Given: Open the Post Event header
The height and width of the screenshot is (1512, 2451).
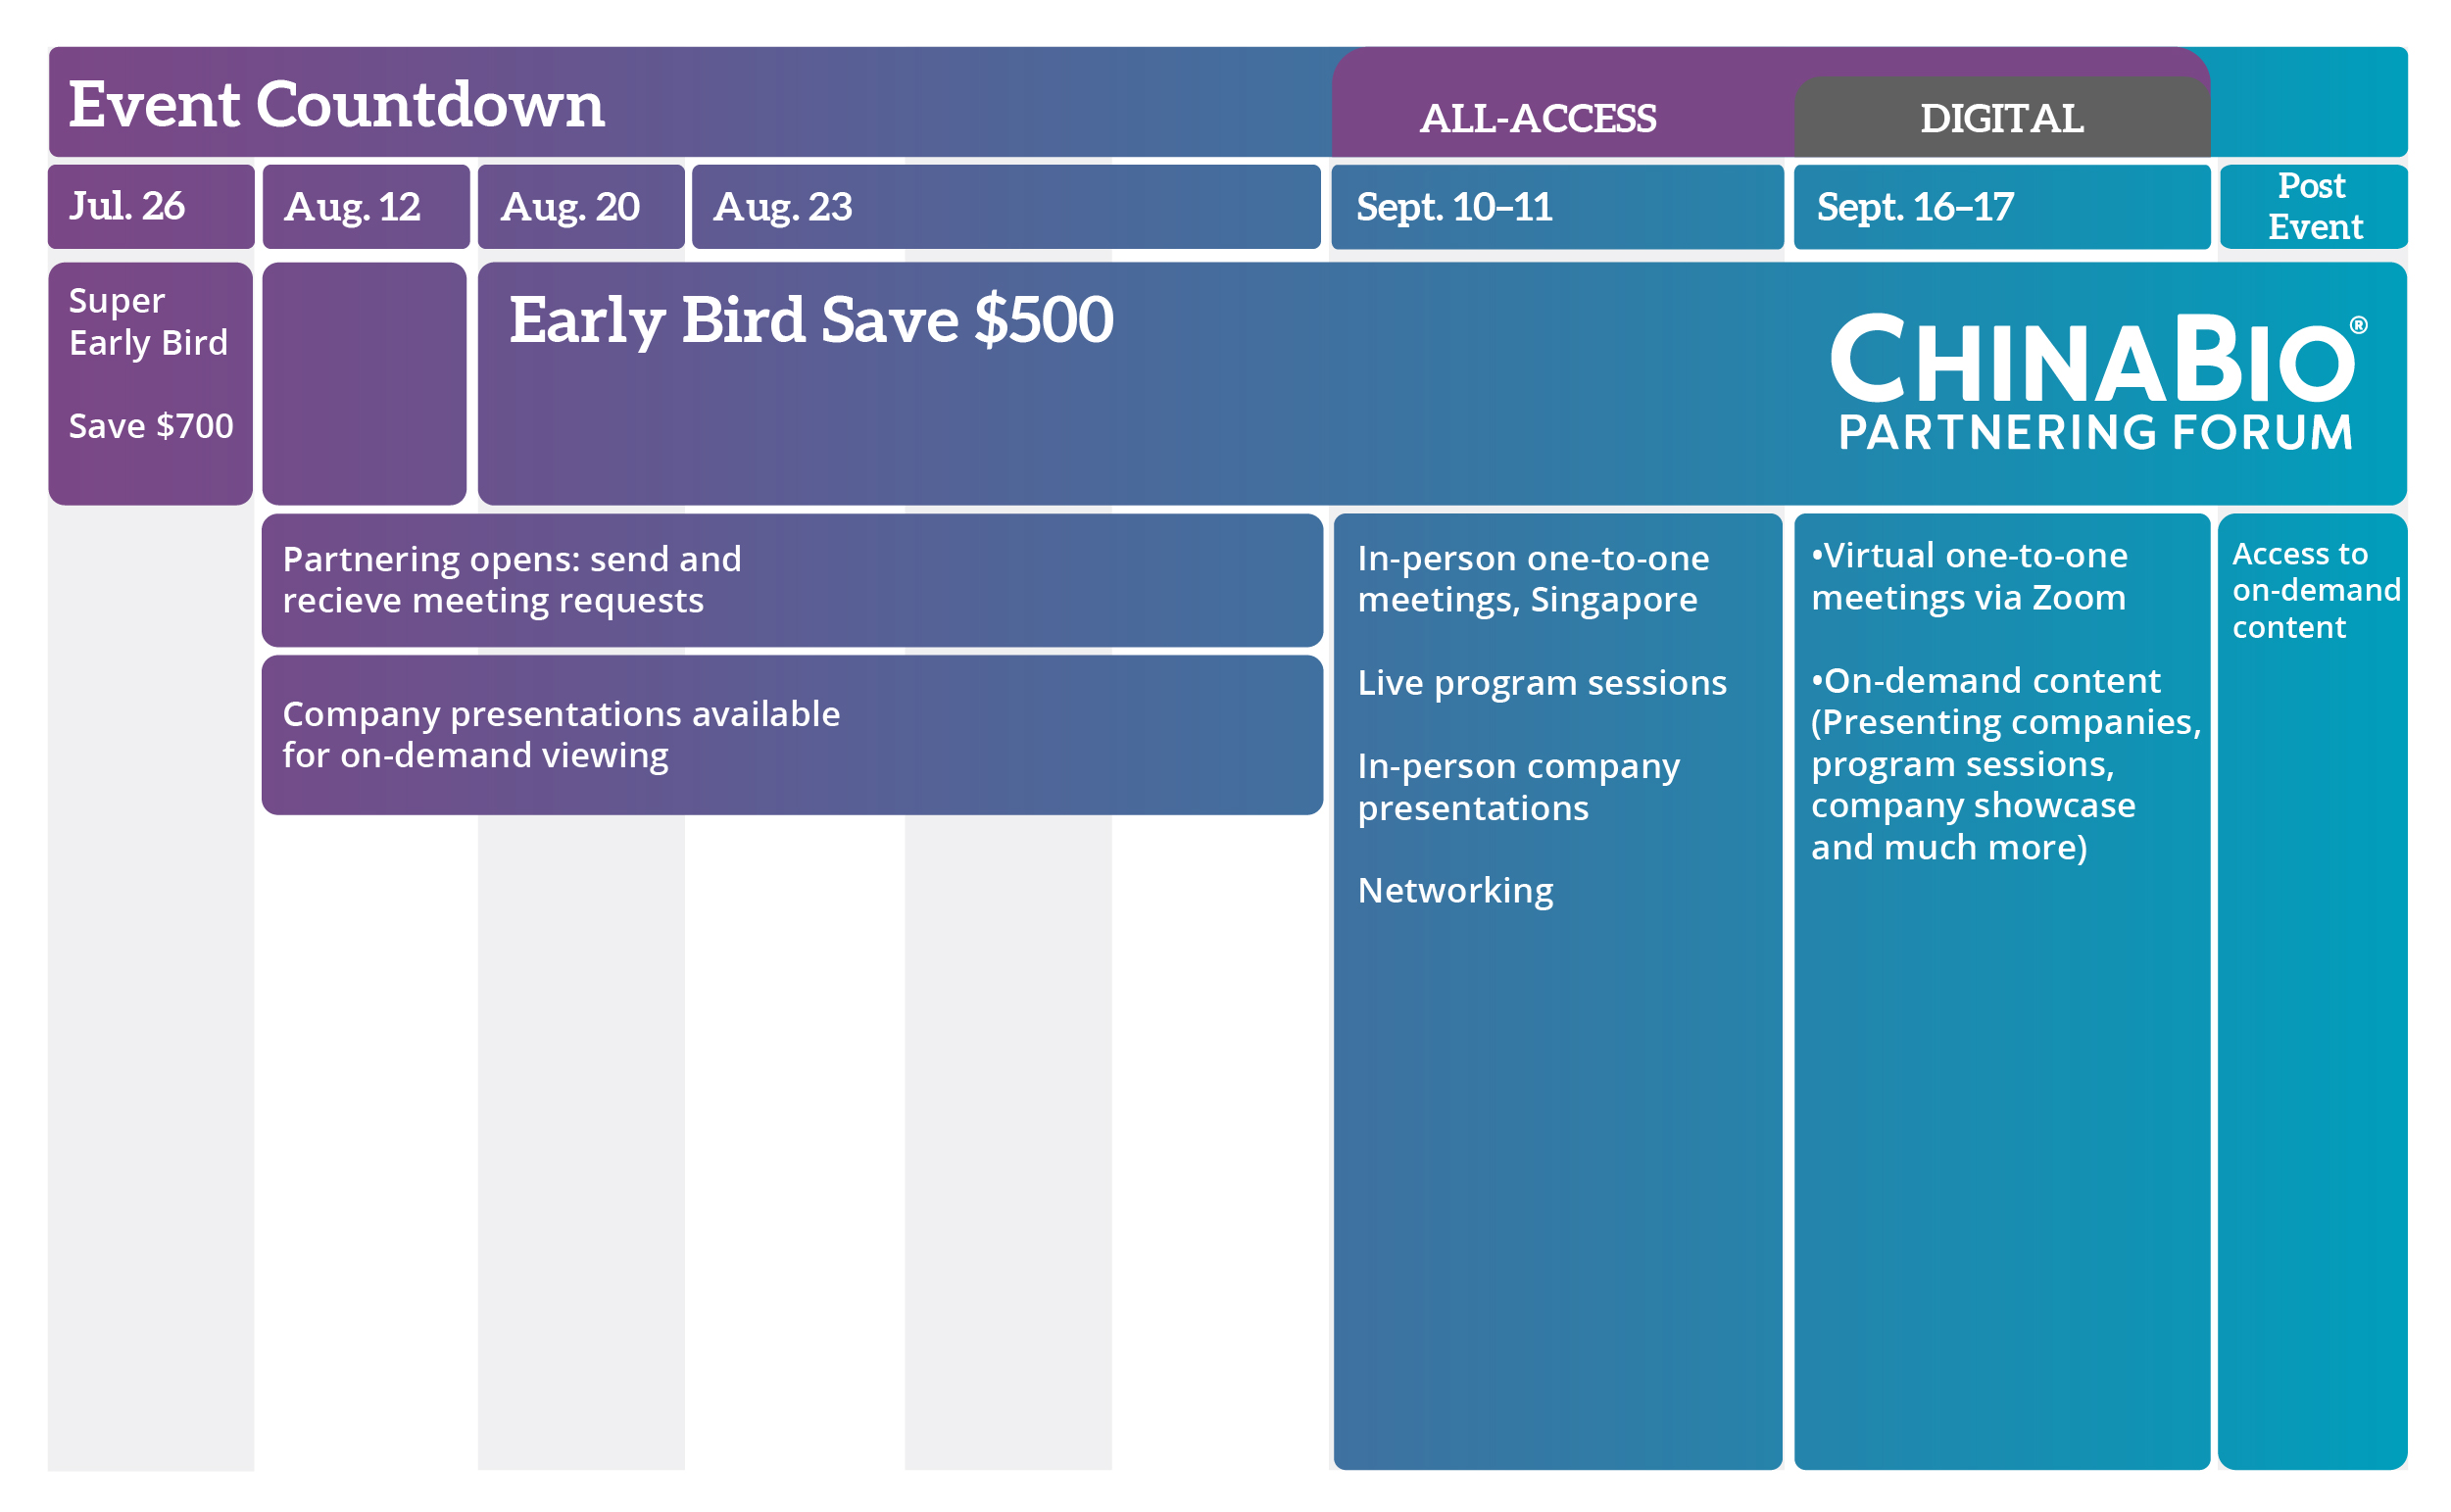Looking at the screenshot, I should click(2313, 206).
